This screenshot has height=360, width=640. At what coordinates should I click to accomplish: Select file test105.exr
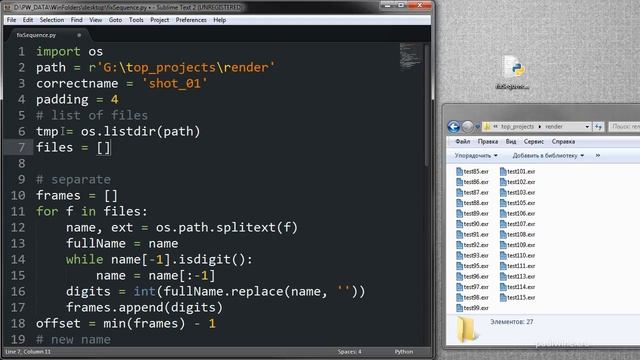(518, 203)
